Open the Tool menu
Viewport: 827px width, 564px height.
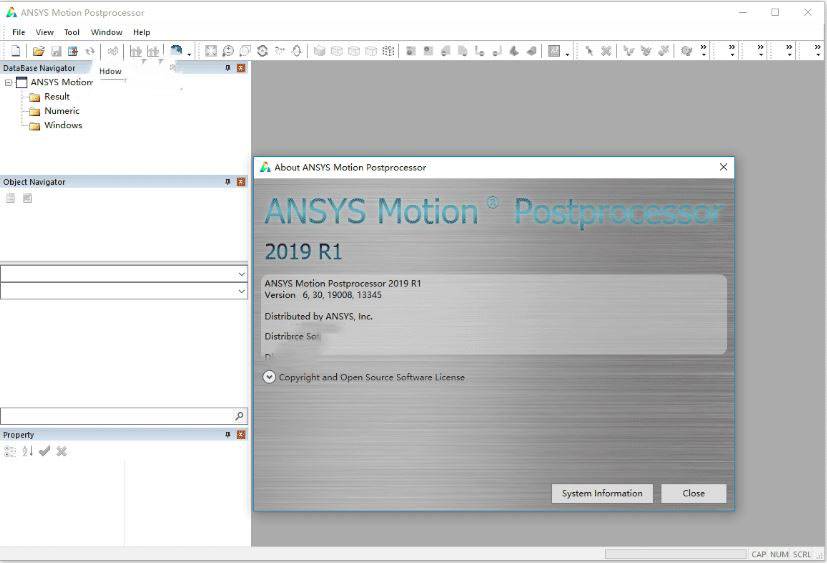point(72,32)
